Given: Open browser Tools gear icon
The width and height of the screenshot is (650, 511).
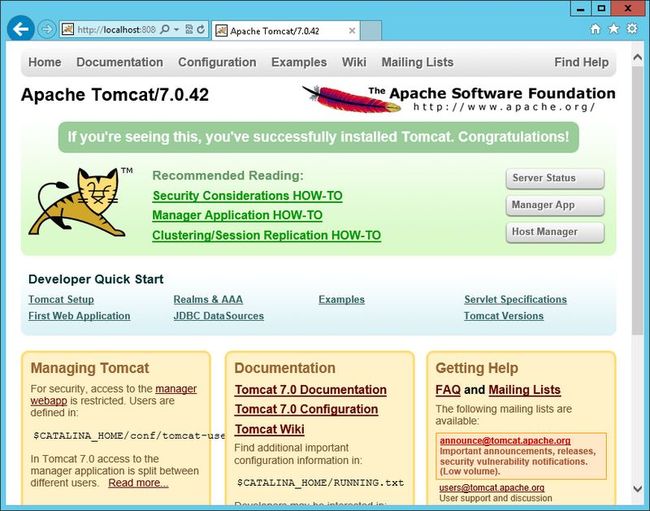Looking at the screenshot, I should point(632,29).
